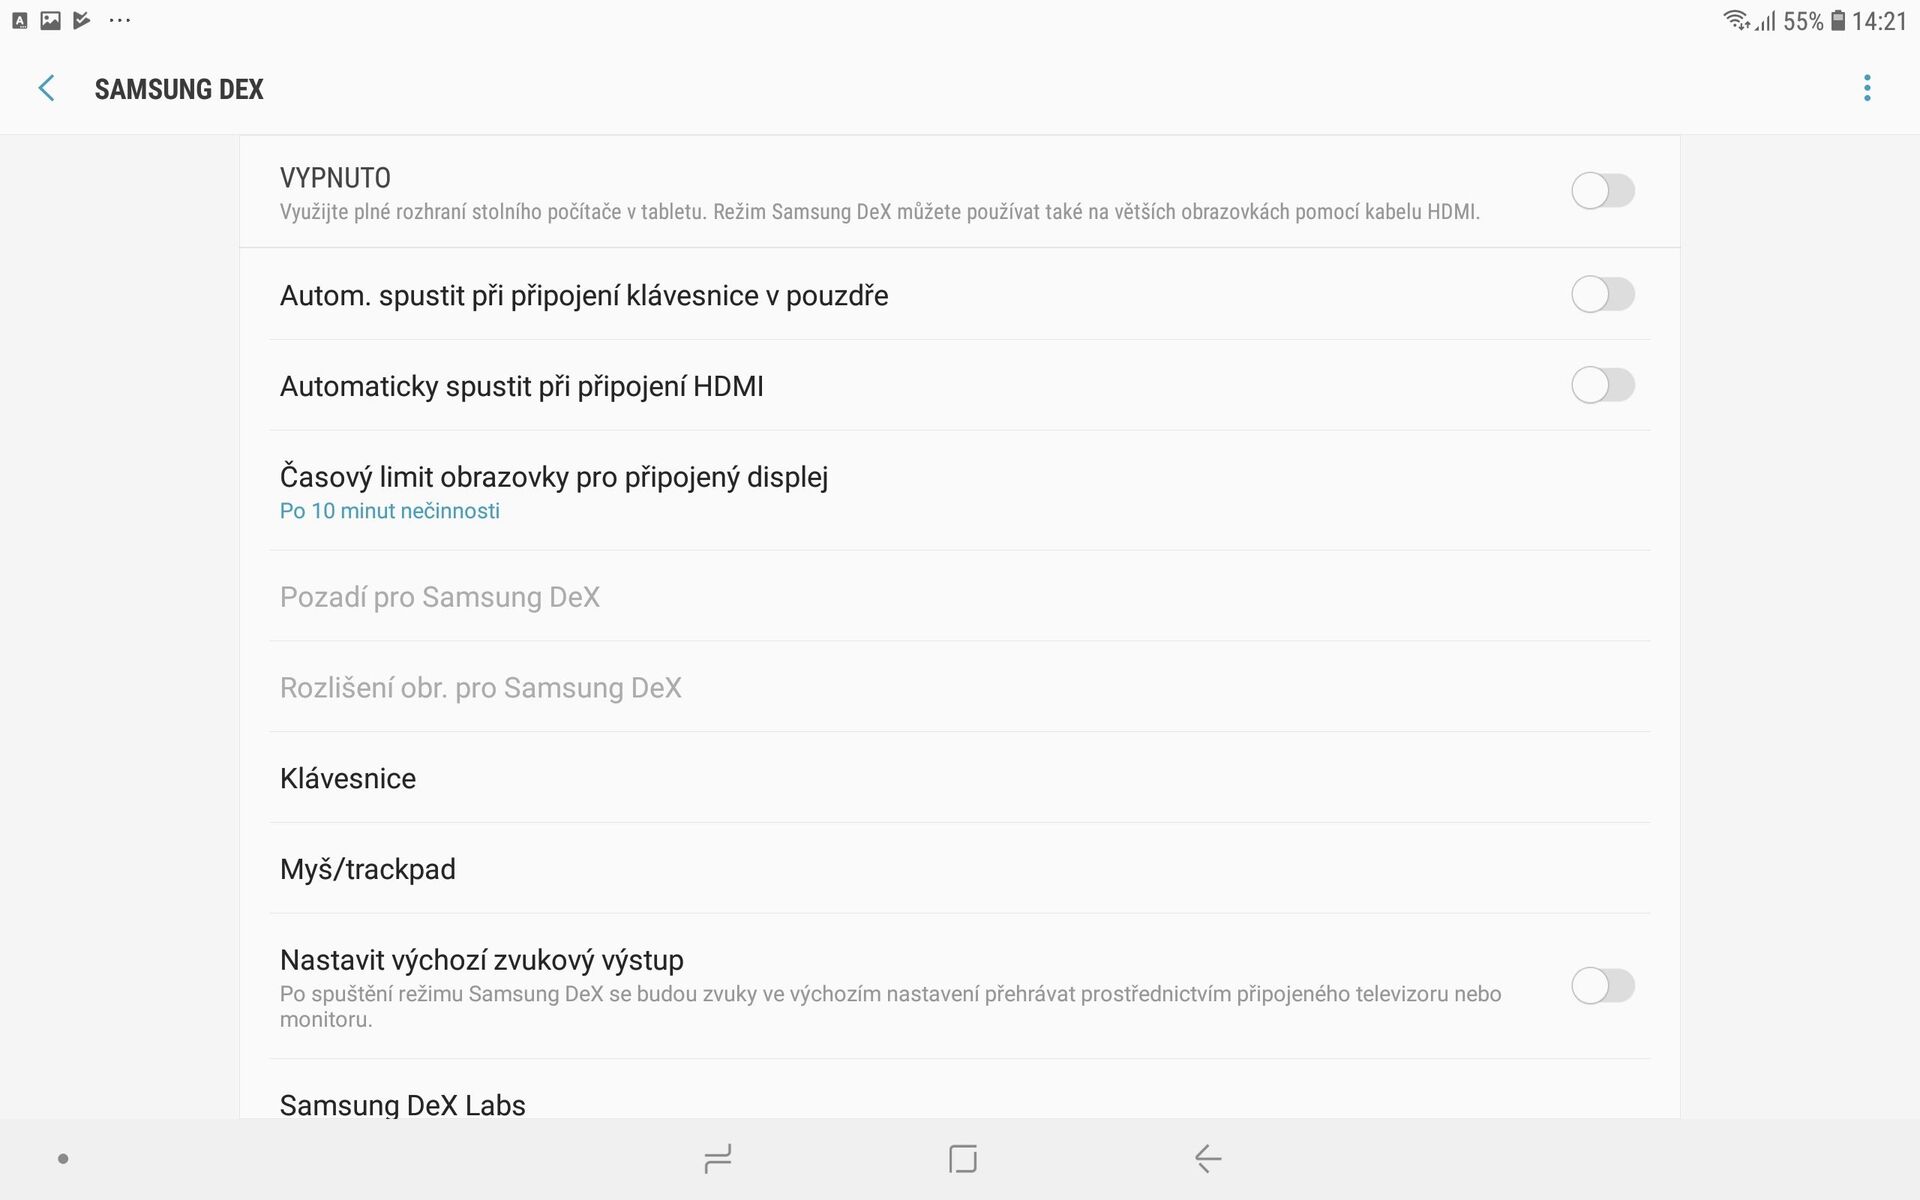This screenshot has width=1920, height=1200.
Task: Turn on 'Nastavit výchozí zvukový výstup'
Action: [x=1604, y=986]
